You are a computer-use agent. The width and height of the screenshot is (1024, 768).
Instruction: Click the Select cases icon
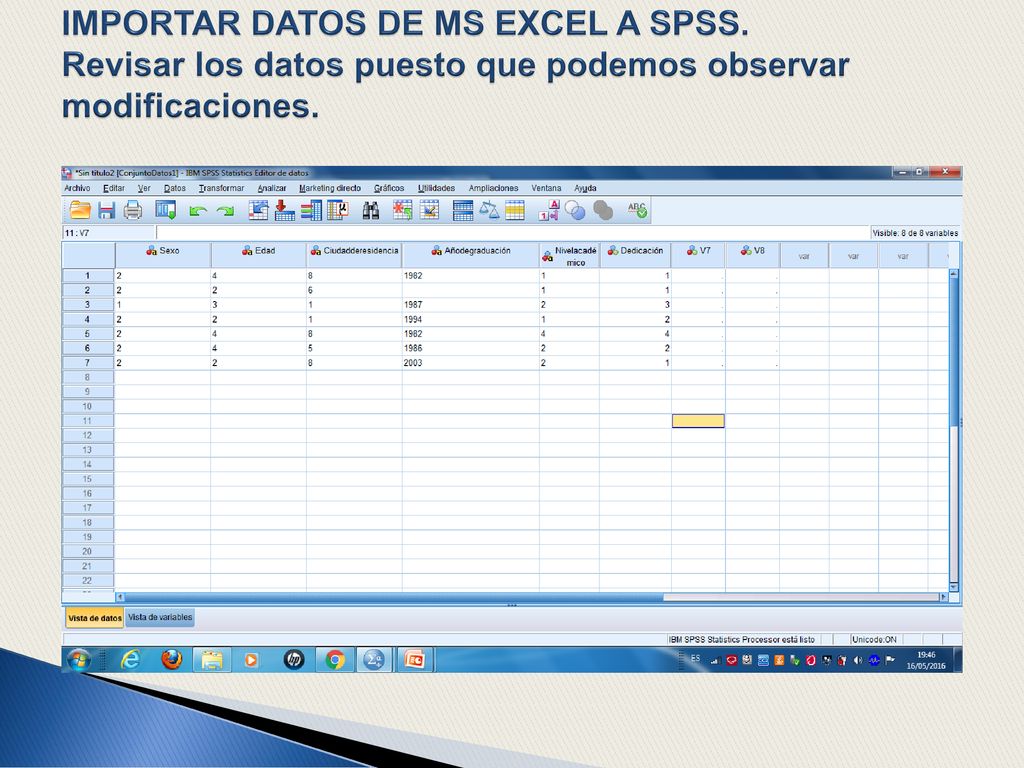coord(515,210)
